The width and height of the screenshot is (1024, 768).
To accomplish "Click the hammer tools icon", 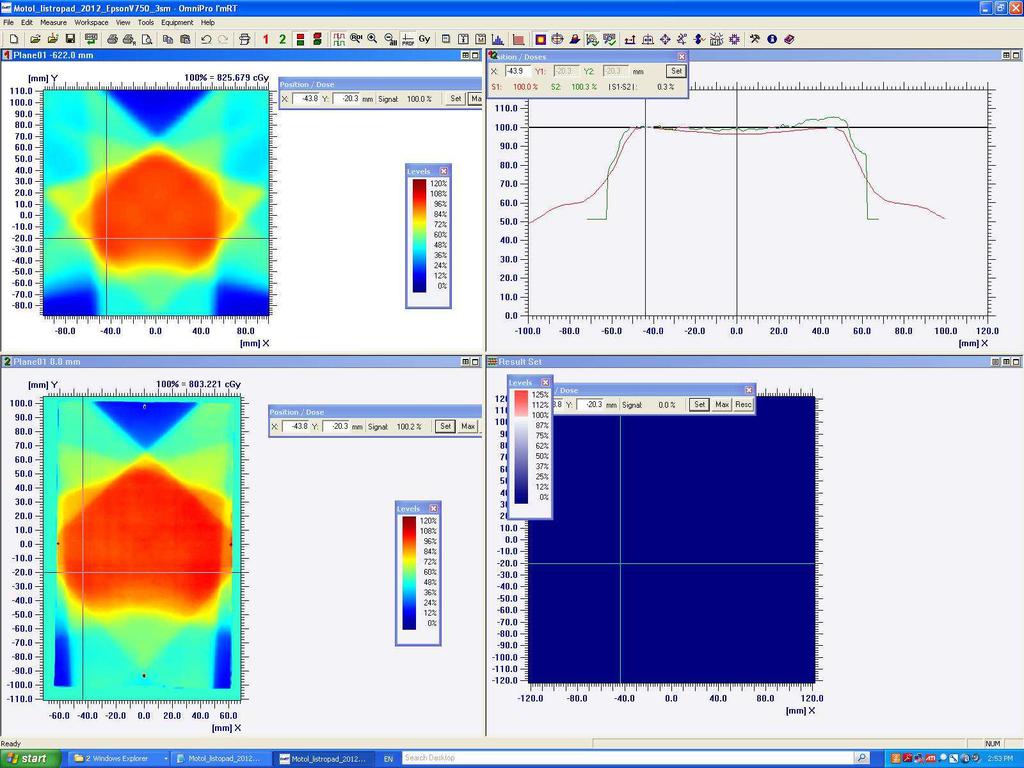I will (754, 39).
